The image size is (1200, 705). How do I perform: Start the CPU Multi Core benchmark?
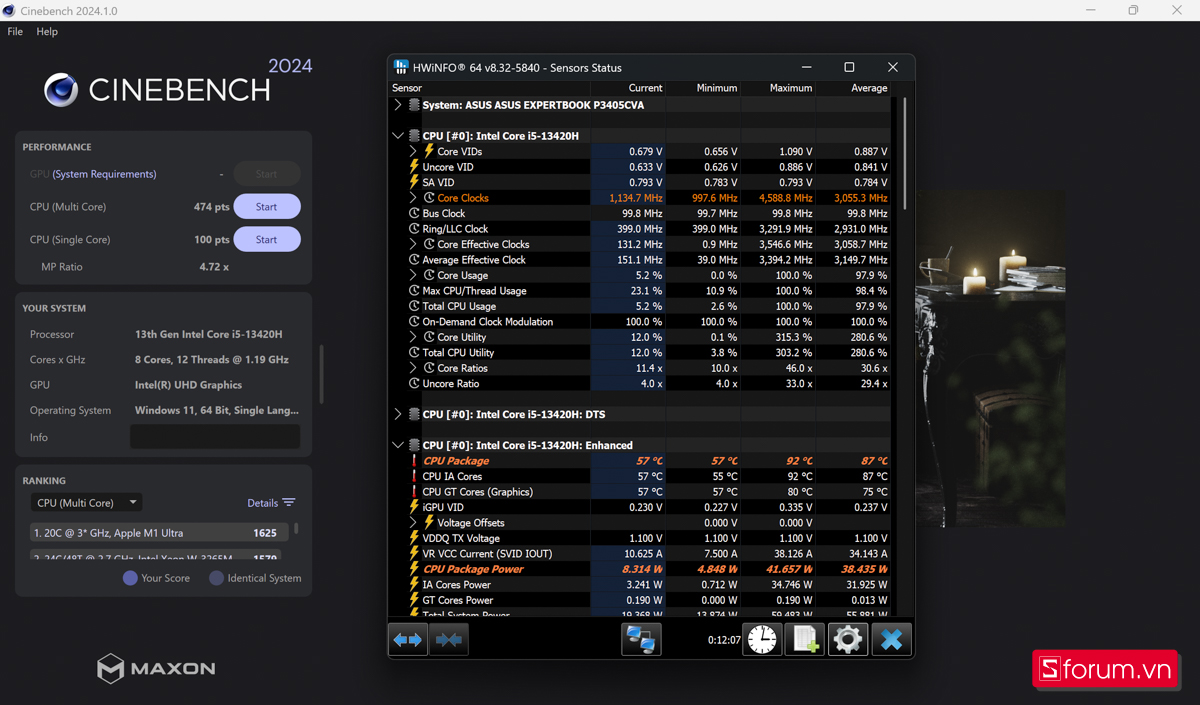(266, 206)
